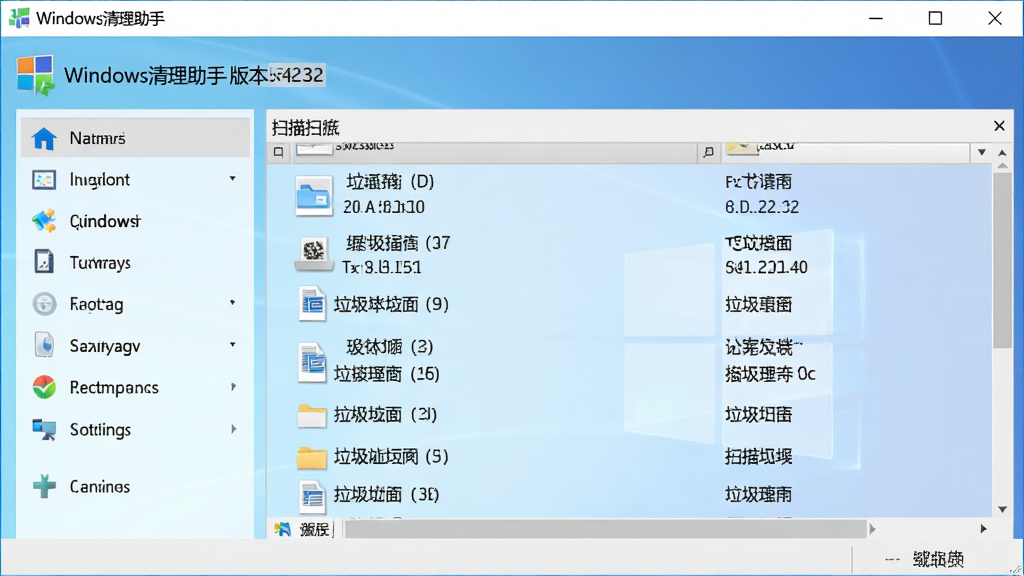Expand the Raotag submenu arrow
1024x576 pixels.
(232, 303)
